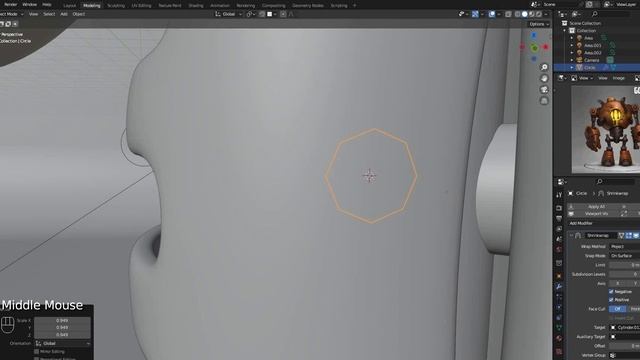The width and height of the screenshot is (640, 360).
Task: Click the Viewport Vis button
Action: click(x=596, y=213)
